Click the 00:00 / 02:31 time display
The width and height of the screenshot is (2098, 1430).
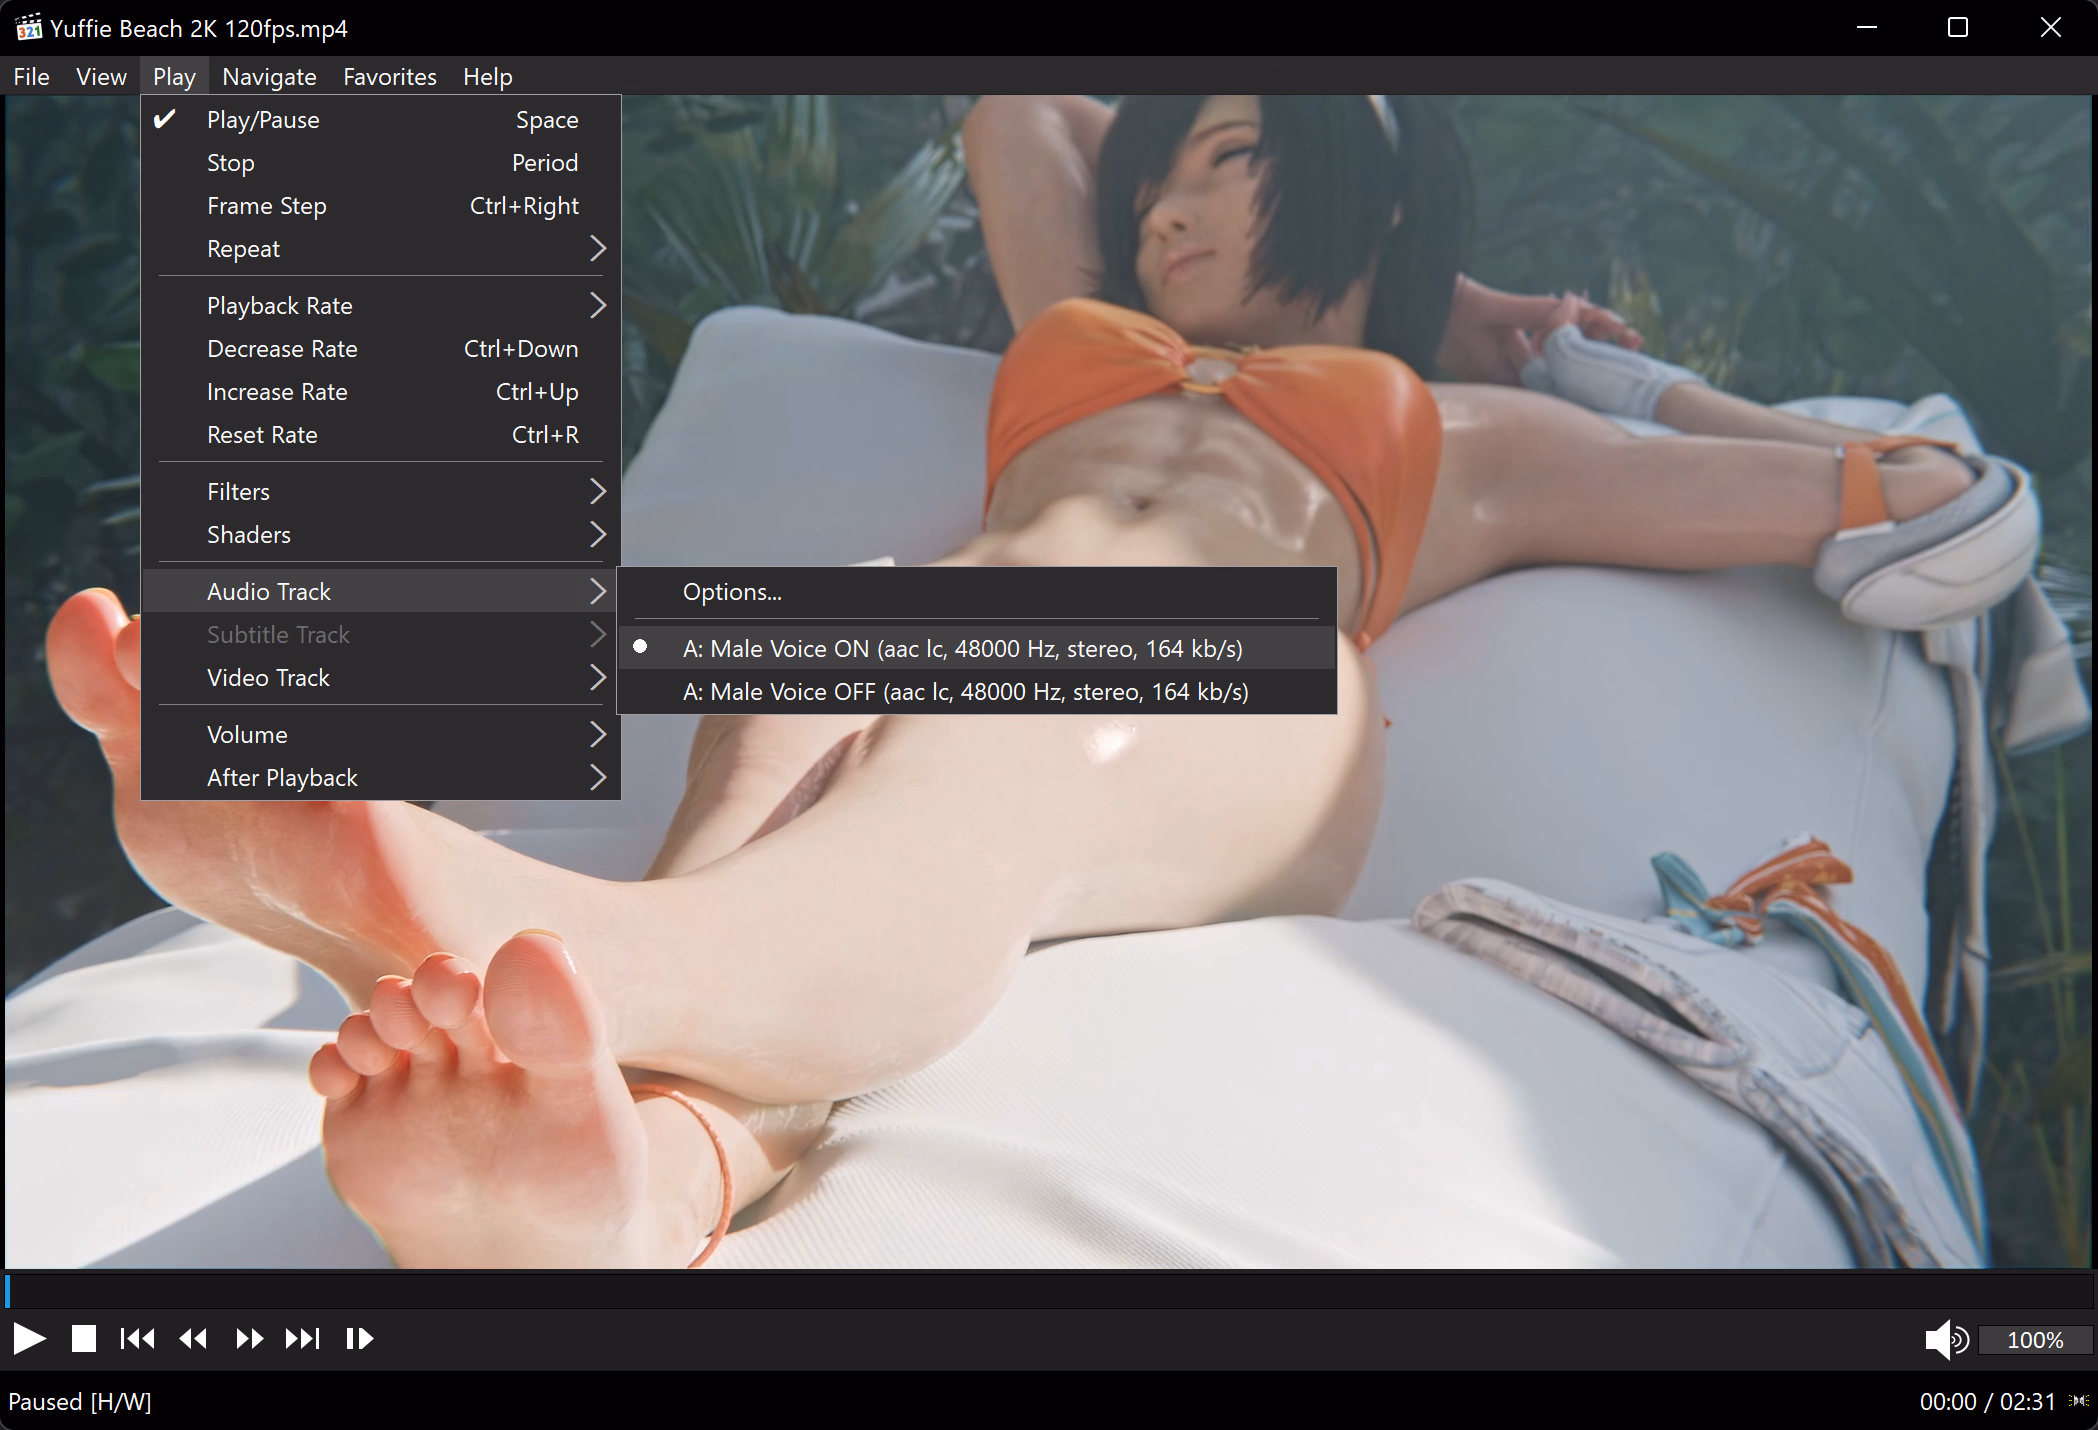tap(1987, 1401)
